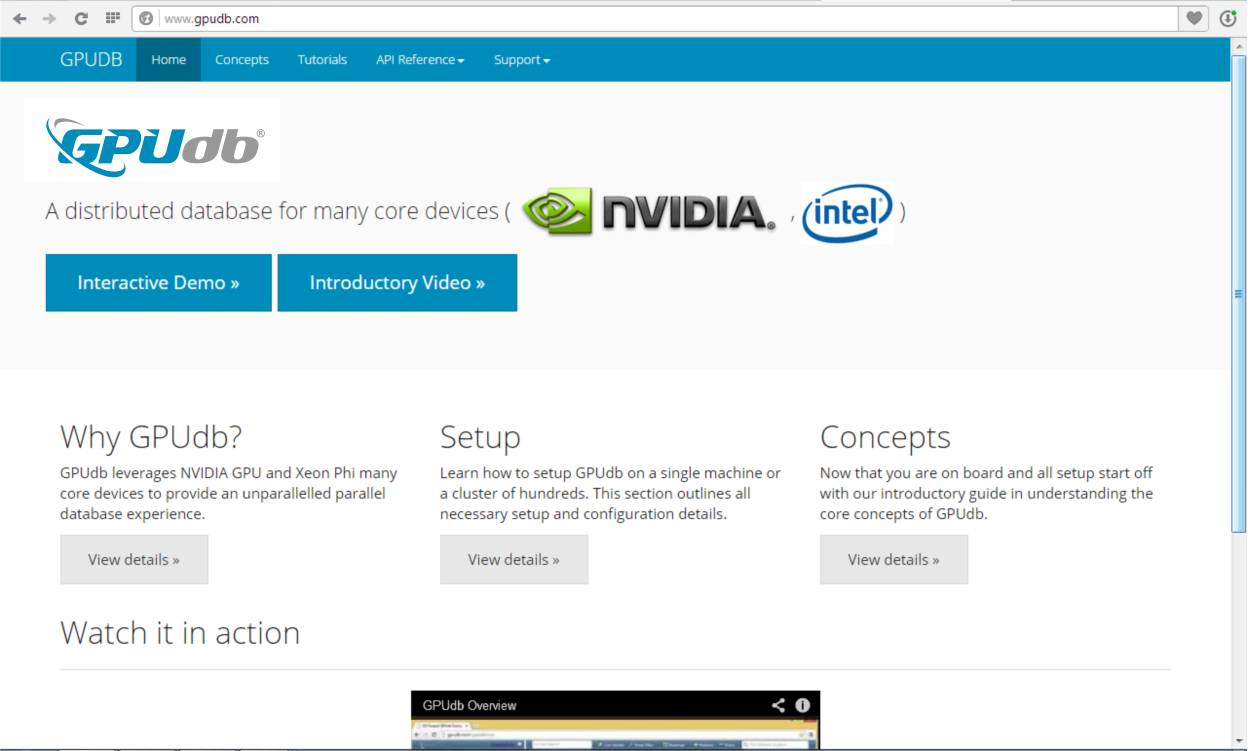Open the speed dial grid icon
Viewport: 1248px width, 751px height.
(x=113, y=18)
